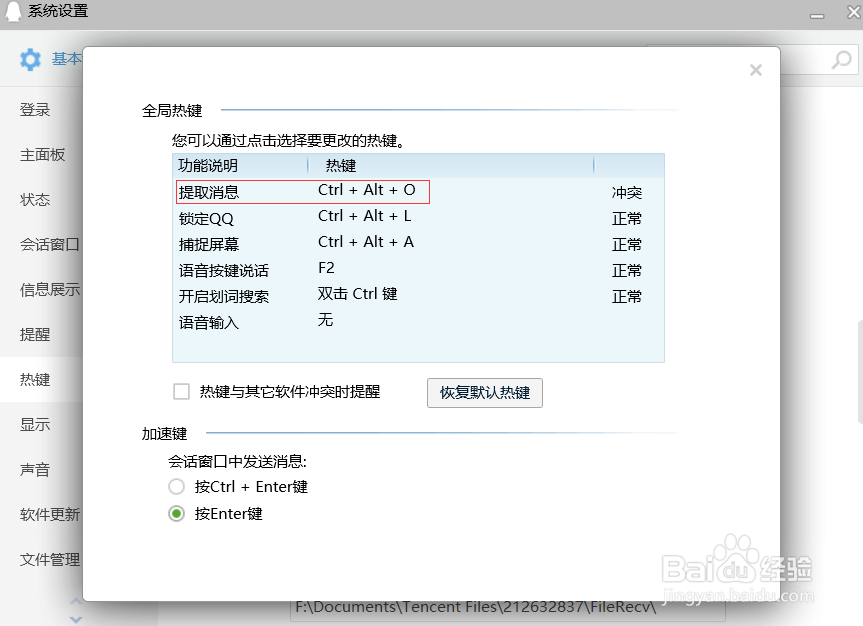Select the 语音输入 hotkey row
863x626 pixels.
(x=418, y=322)
